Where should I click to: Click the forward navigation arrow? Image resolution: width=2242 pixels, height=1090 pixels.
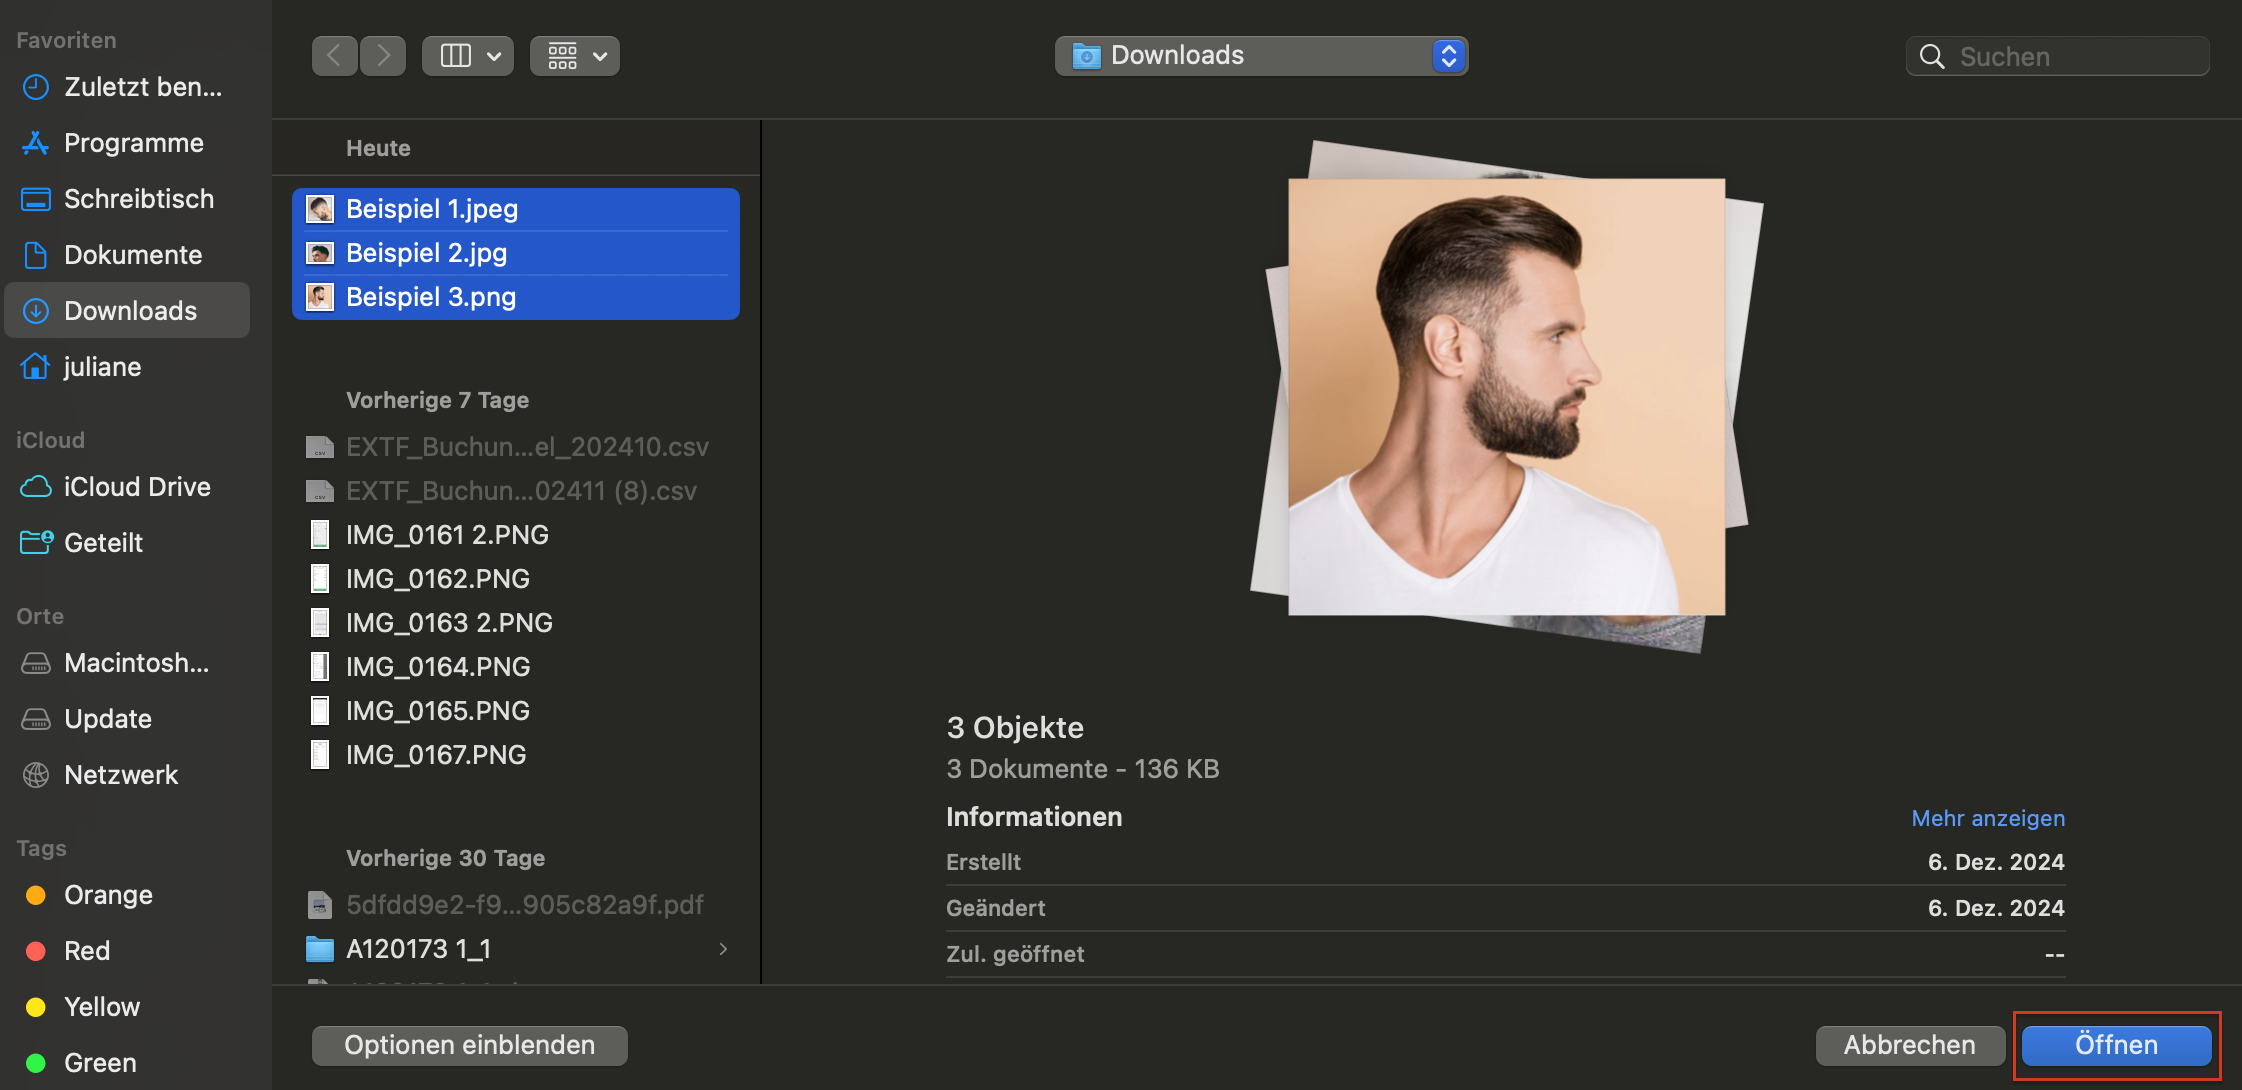(x=383, y=56)
